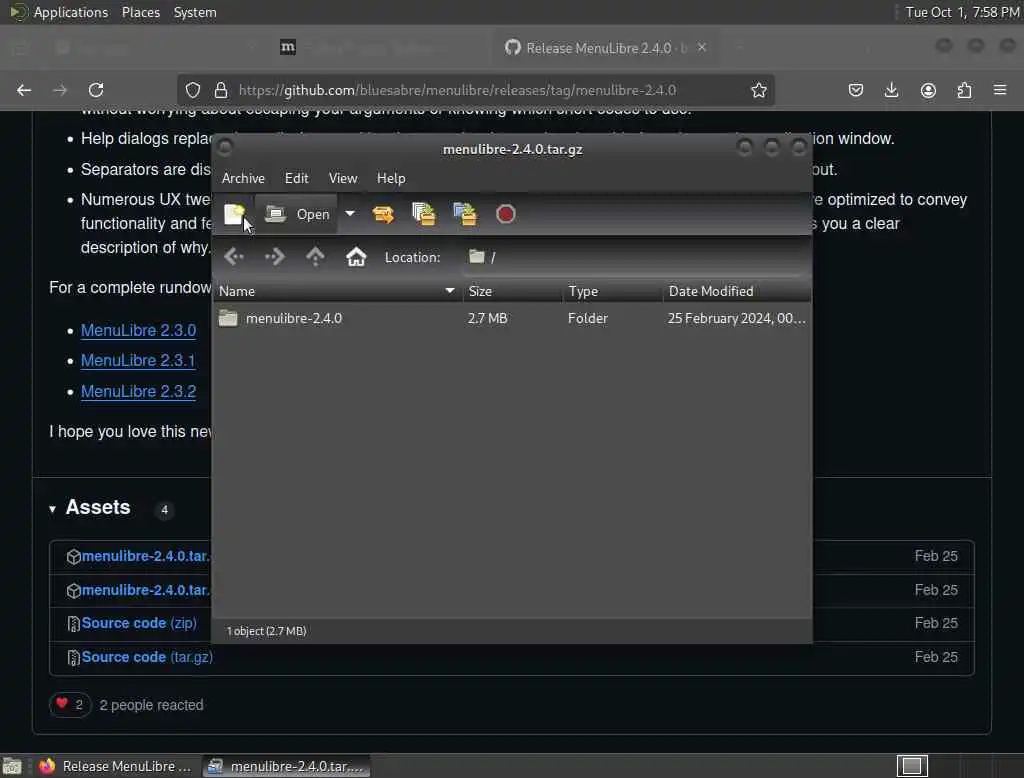
Task: Click the Add files toolbar icon
Action: coord(424,214)
